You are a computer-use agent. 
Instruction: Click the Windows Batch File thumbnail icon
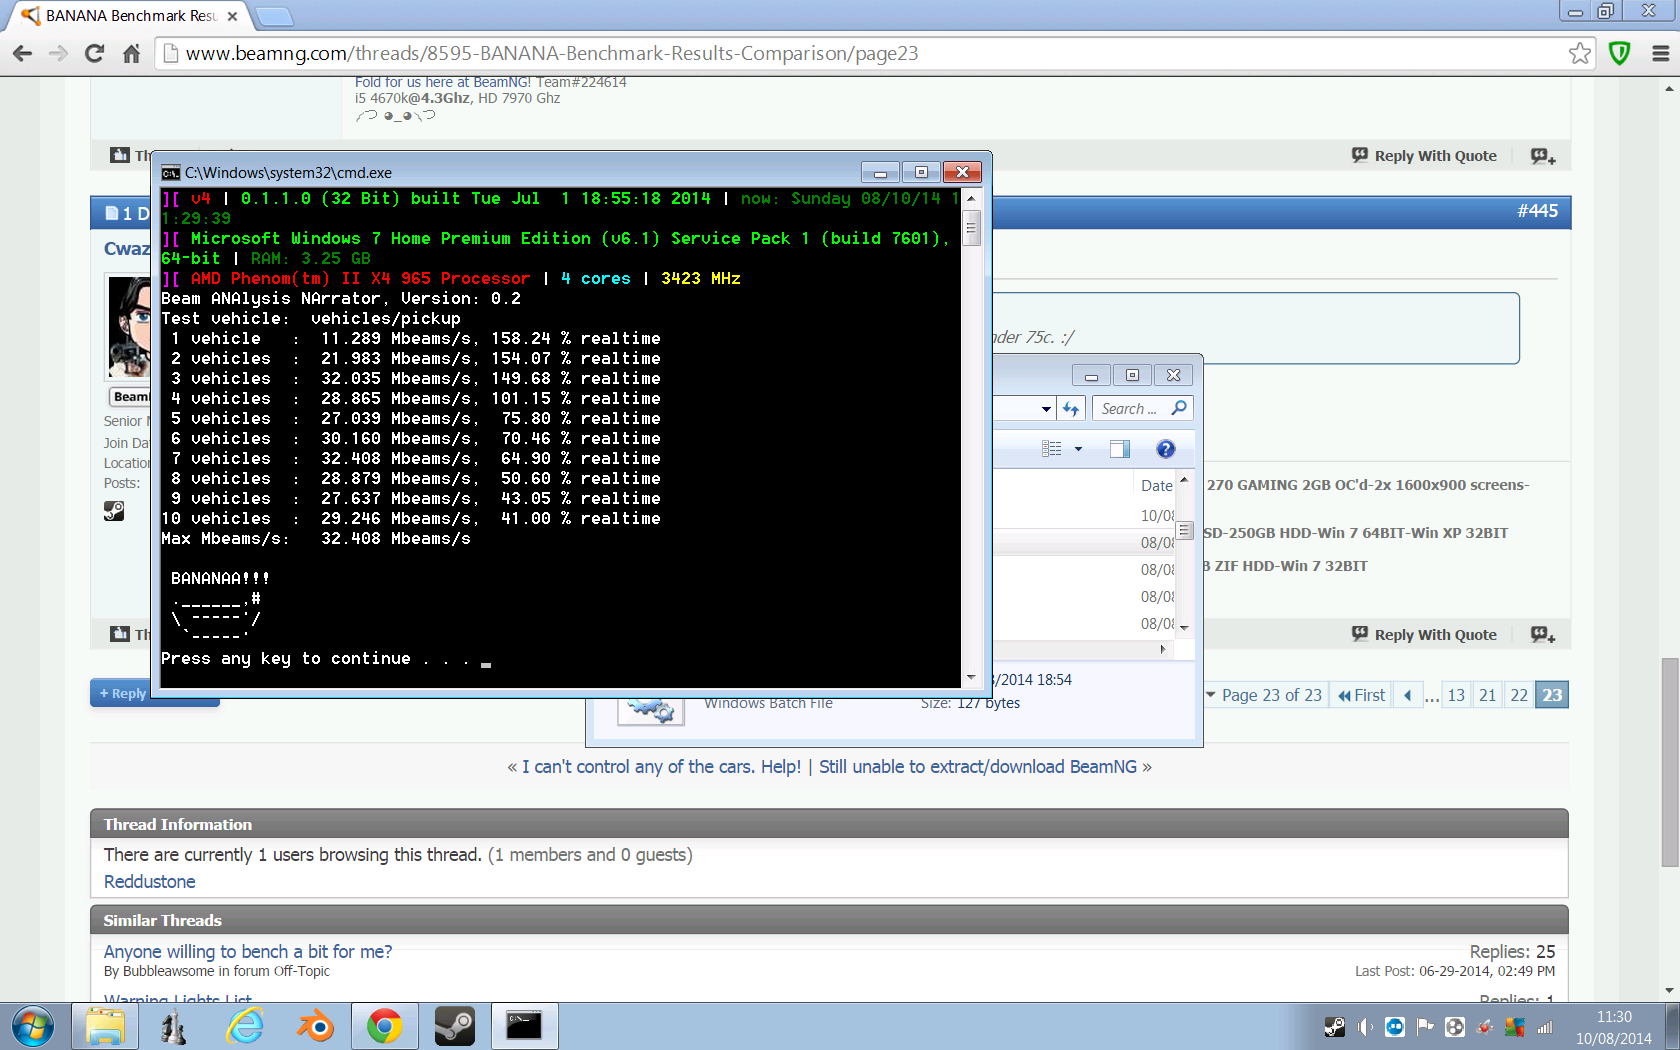coord(651,710)
